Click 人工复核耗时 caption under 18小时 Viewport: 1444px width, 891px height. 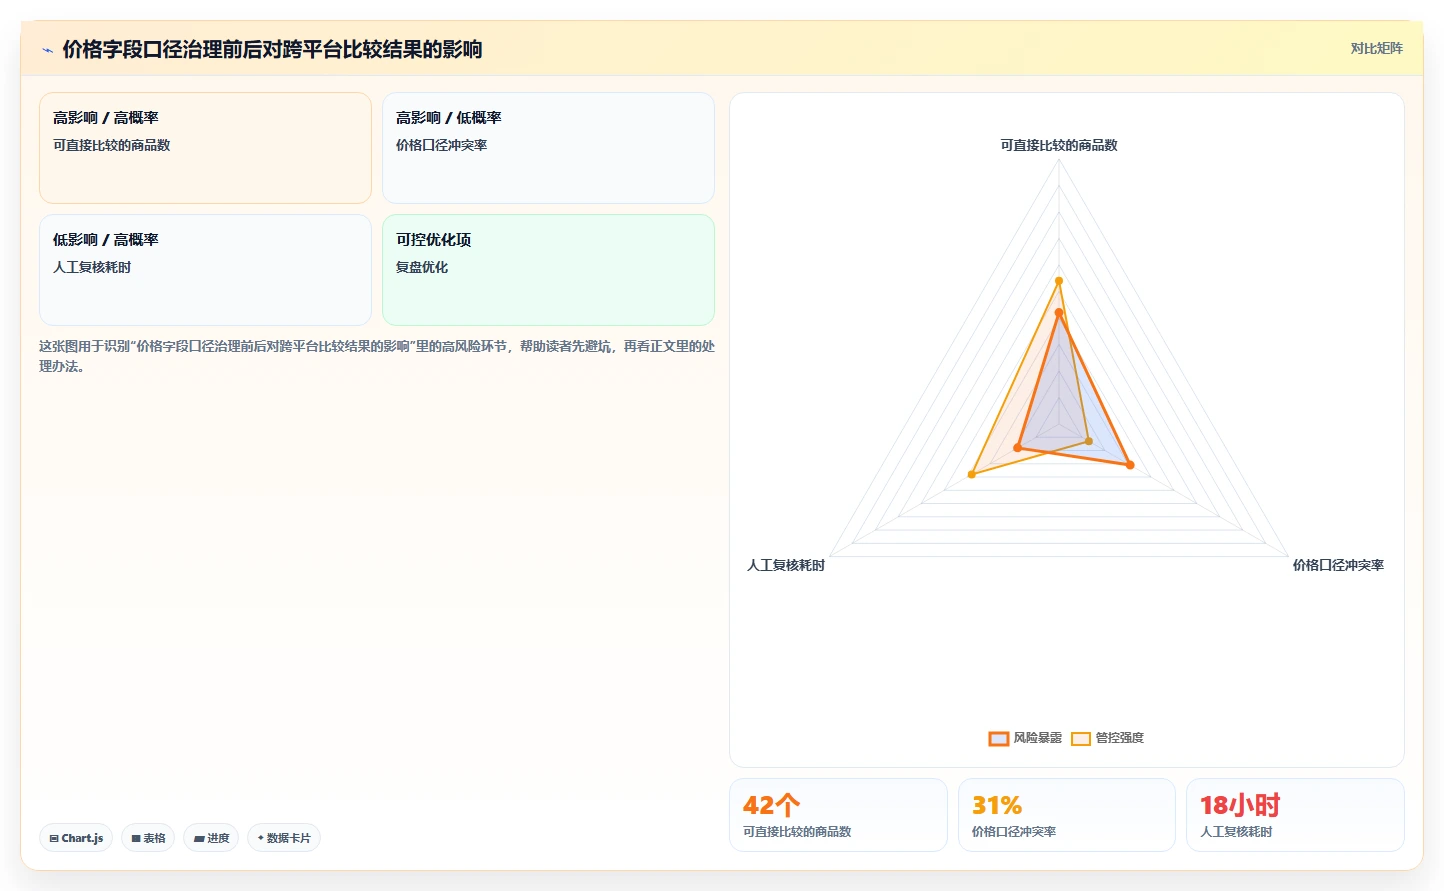click(1236, 832)
